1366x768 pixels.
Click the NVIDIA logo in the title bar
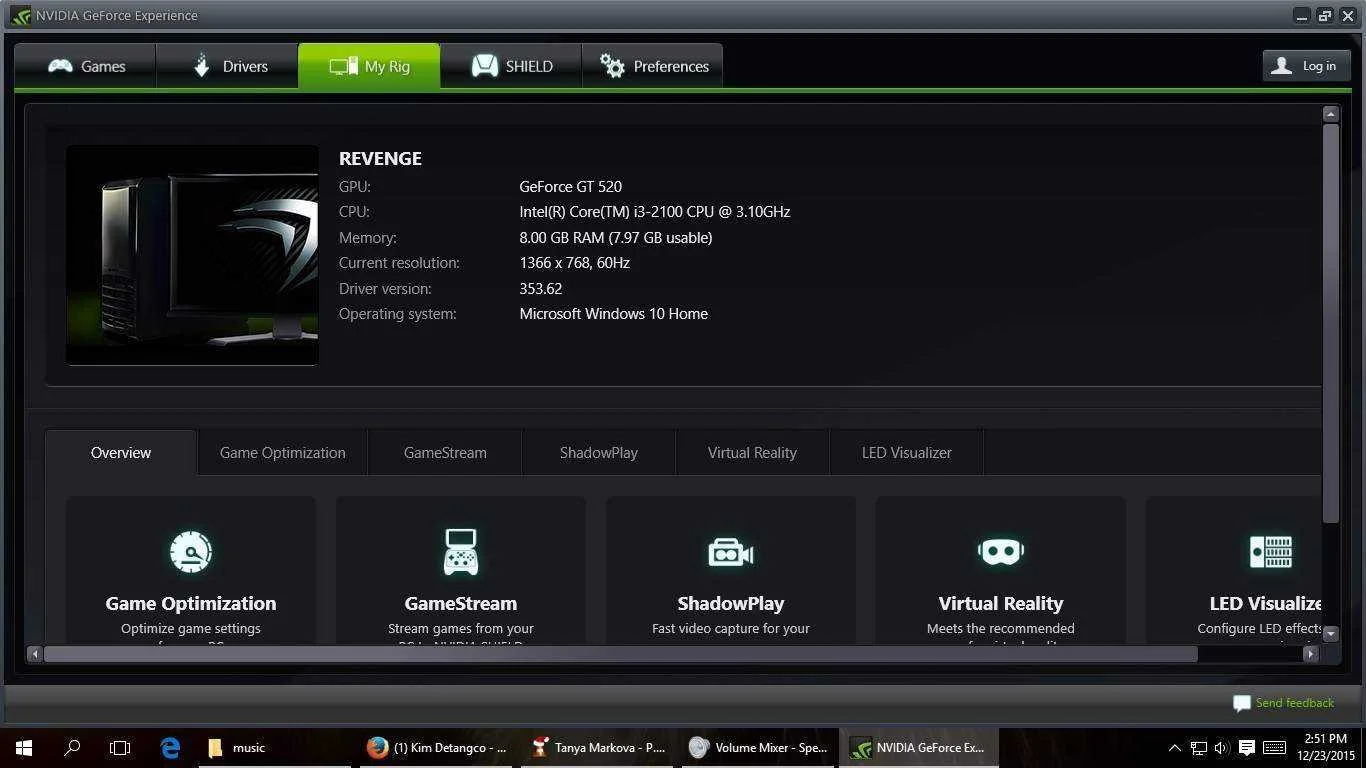coord(20,15)
